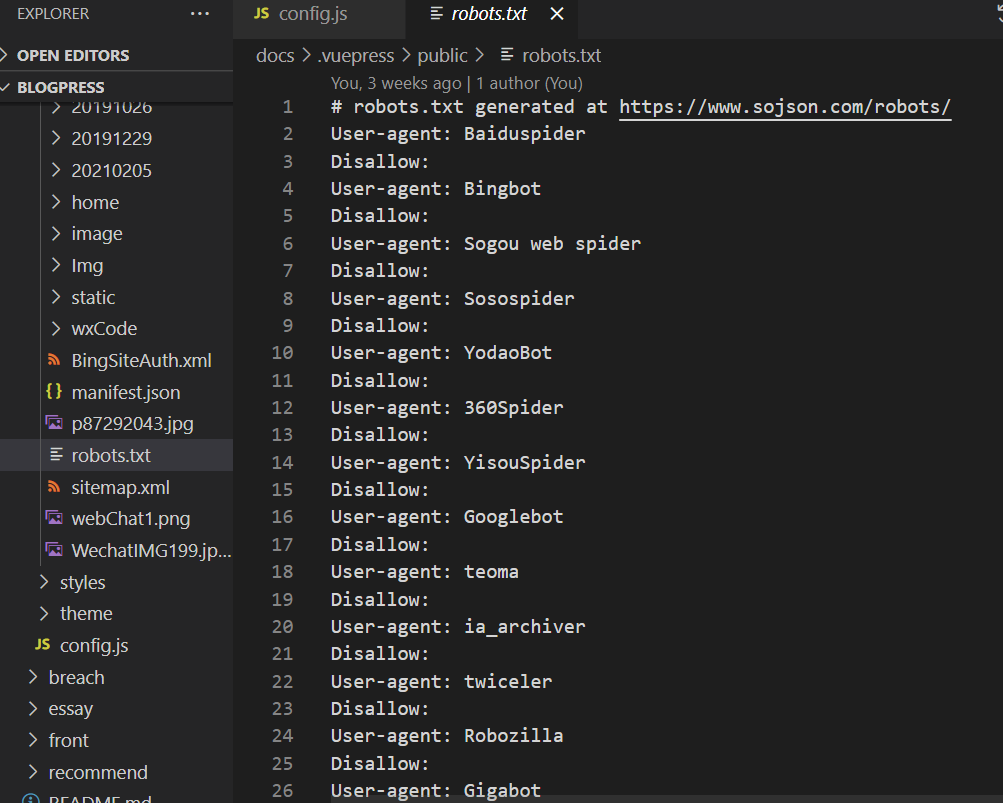Place cursor on 'Bingbot' on line 4
The height and width of the screenshot is (803, 1003).
502,189
